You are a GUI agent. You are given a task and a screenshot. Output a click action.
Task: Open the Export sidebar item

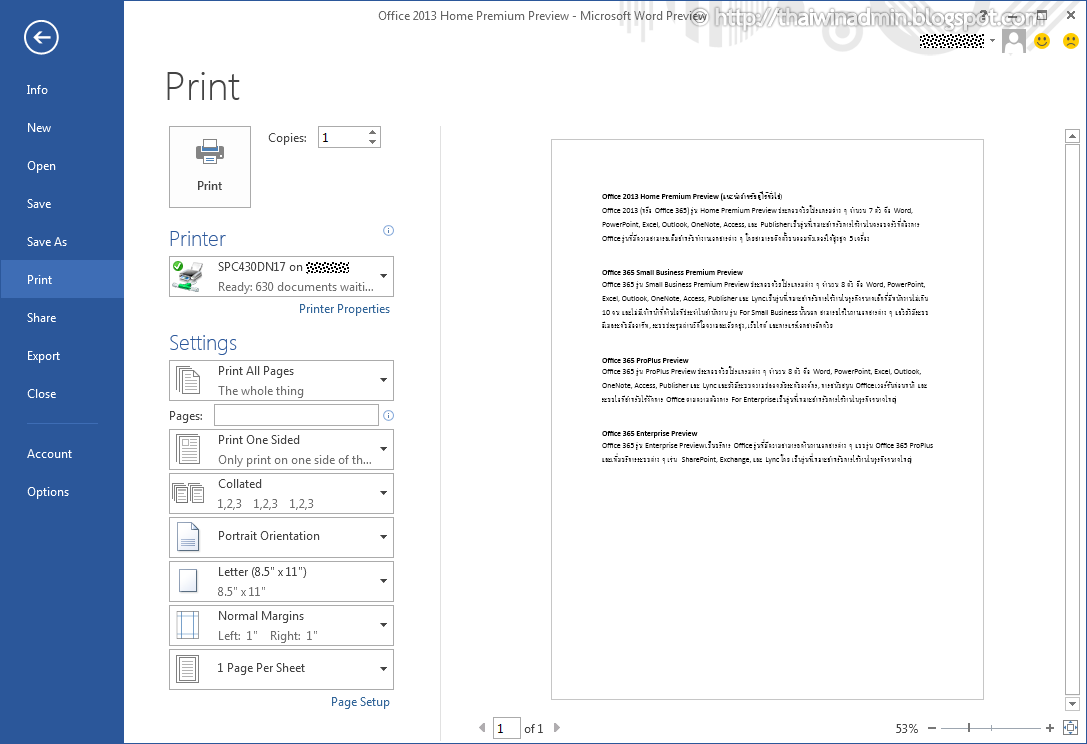click(62, 356)
